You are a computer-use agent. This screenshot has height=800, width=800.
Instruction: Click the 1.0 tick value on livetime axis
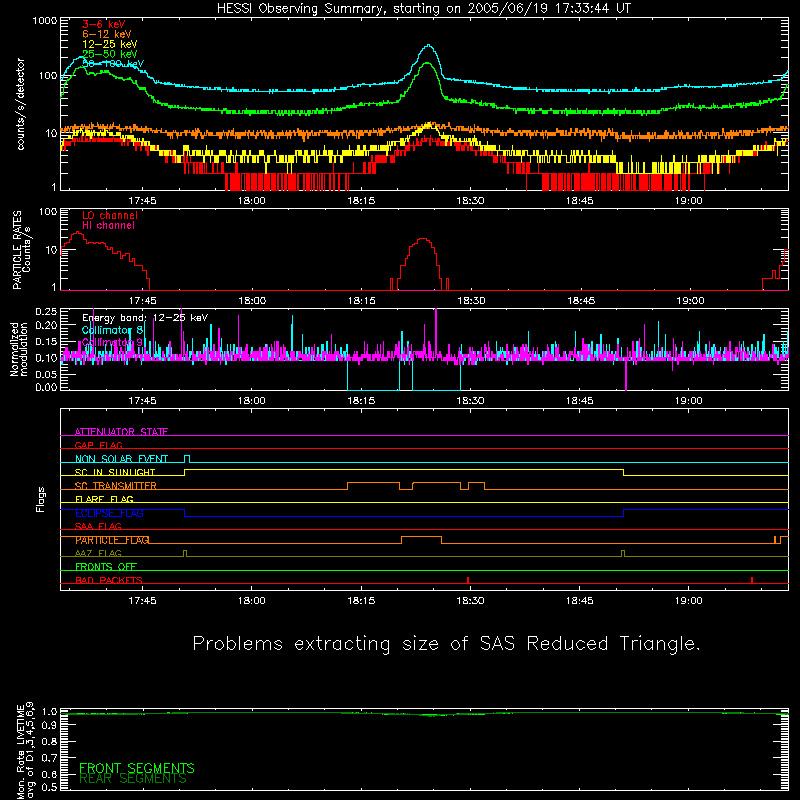pyautogui.click(x=49, y=712)
